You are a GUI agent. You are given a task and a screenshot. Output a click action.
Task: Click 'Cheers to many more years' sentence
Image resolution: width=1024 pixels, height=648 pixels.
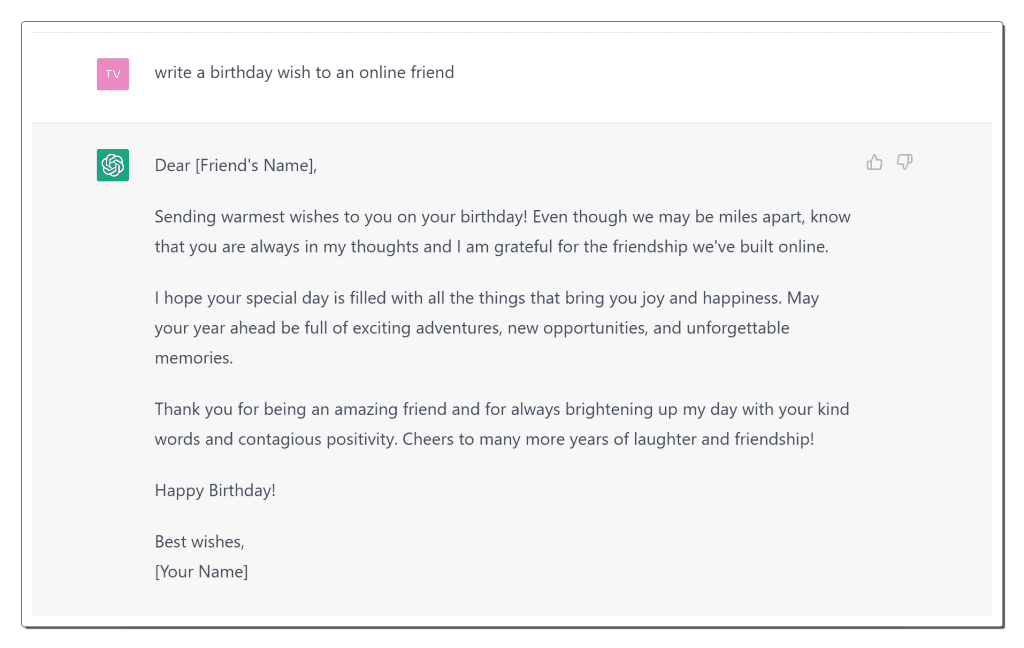pyautogui.click(x=608, y=439)
